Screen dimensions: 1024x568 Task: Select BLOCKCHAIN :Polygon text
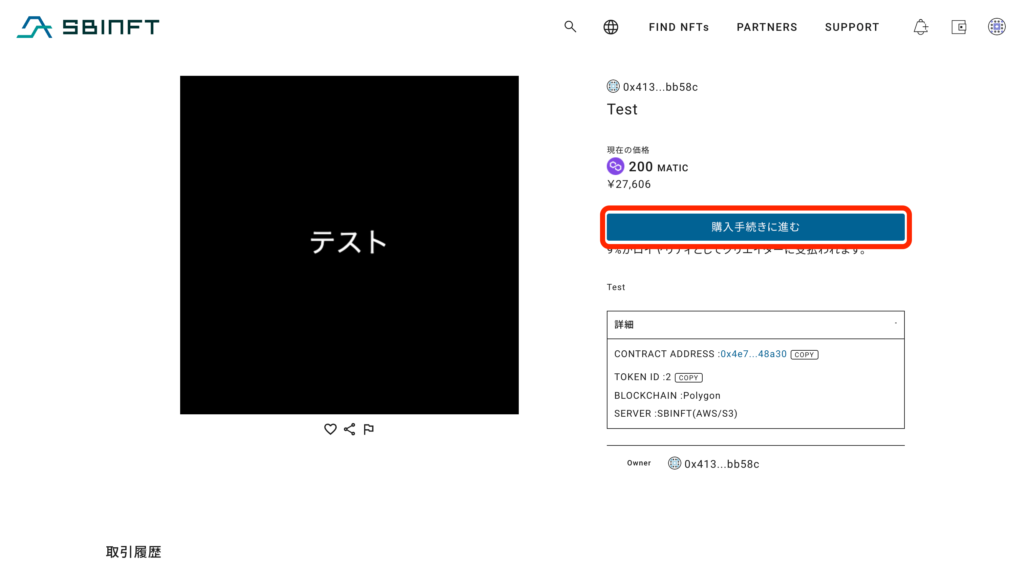[x=667, y=396]
